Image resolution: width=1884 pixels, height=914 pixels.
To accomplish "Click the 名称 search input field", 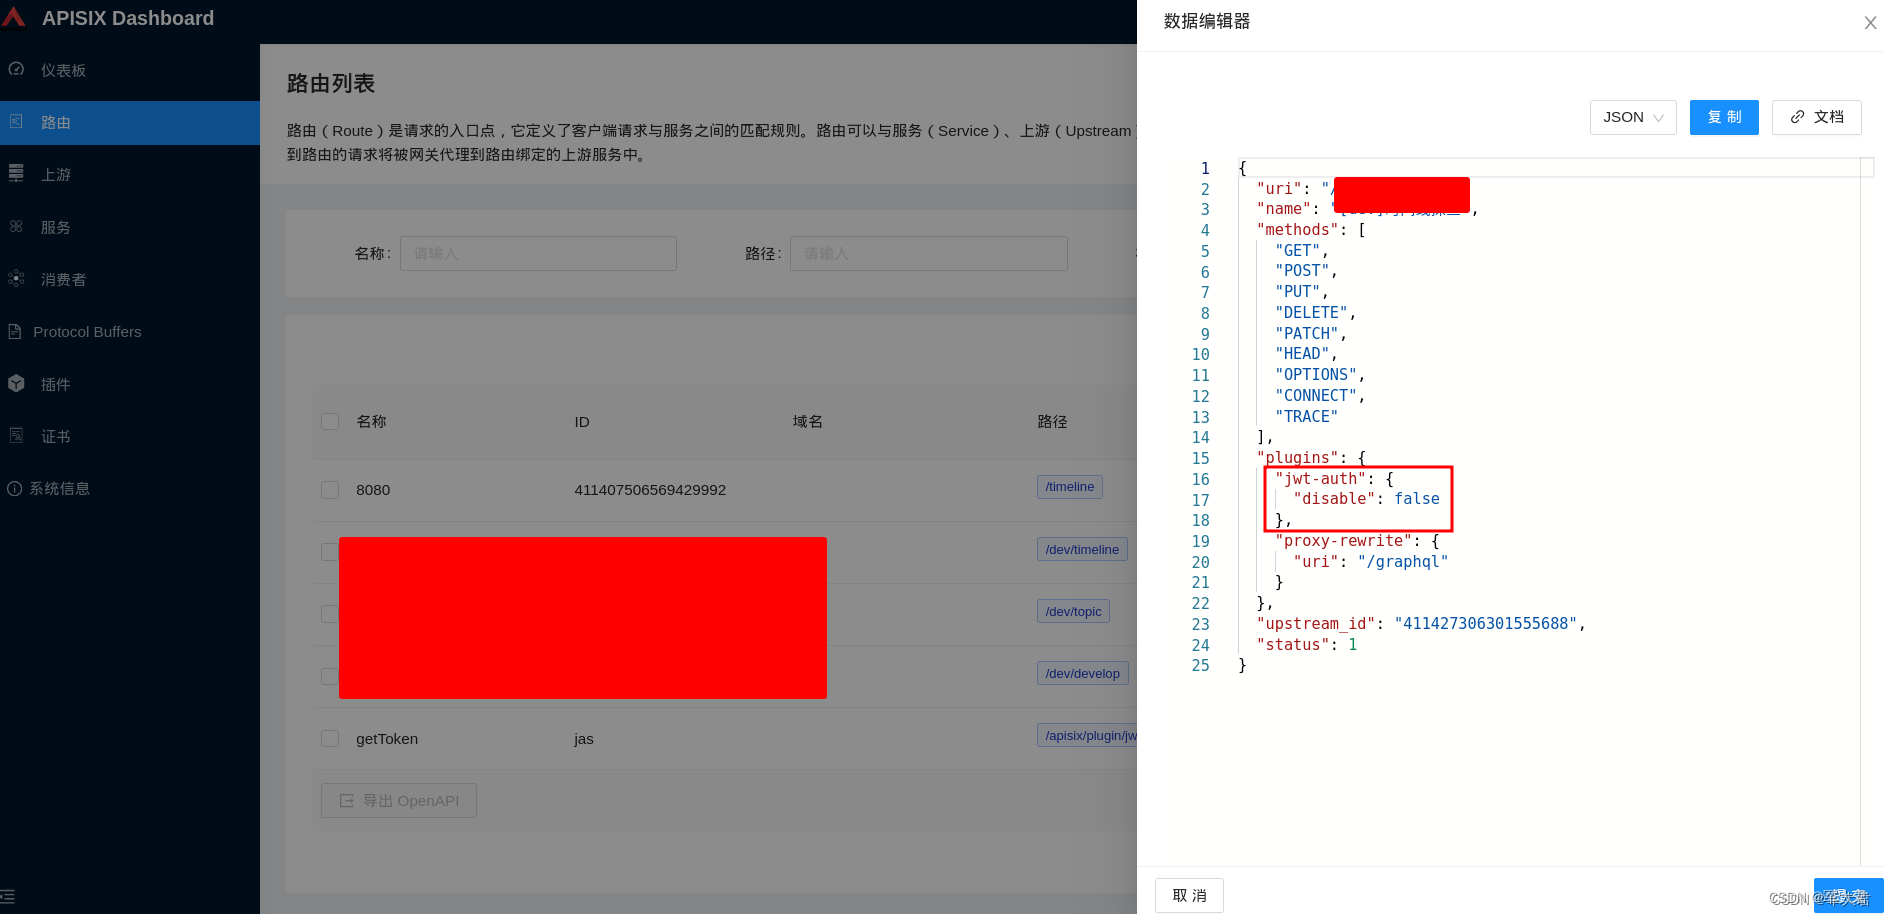I will click(x=537, y=253).
